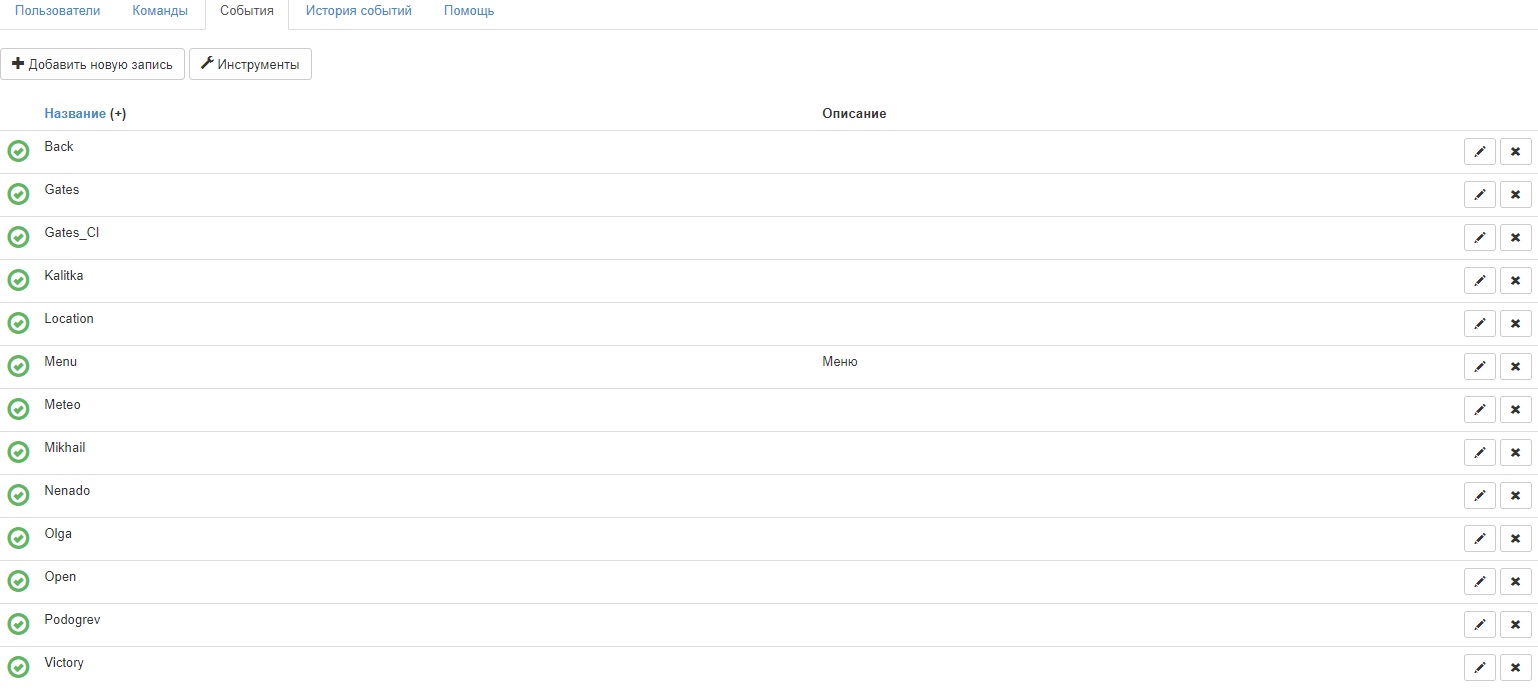Delete the Victory event
Image resolution: width=1538 pixels, height=689 pixels.
[1515, 668]
